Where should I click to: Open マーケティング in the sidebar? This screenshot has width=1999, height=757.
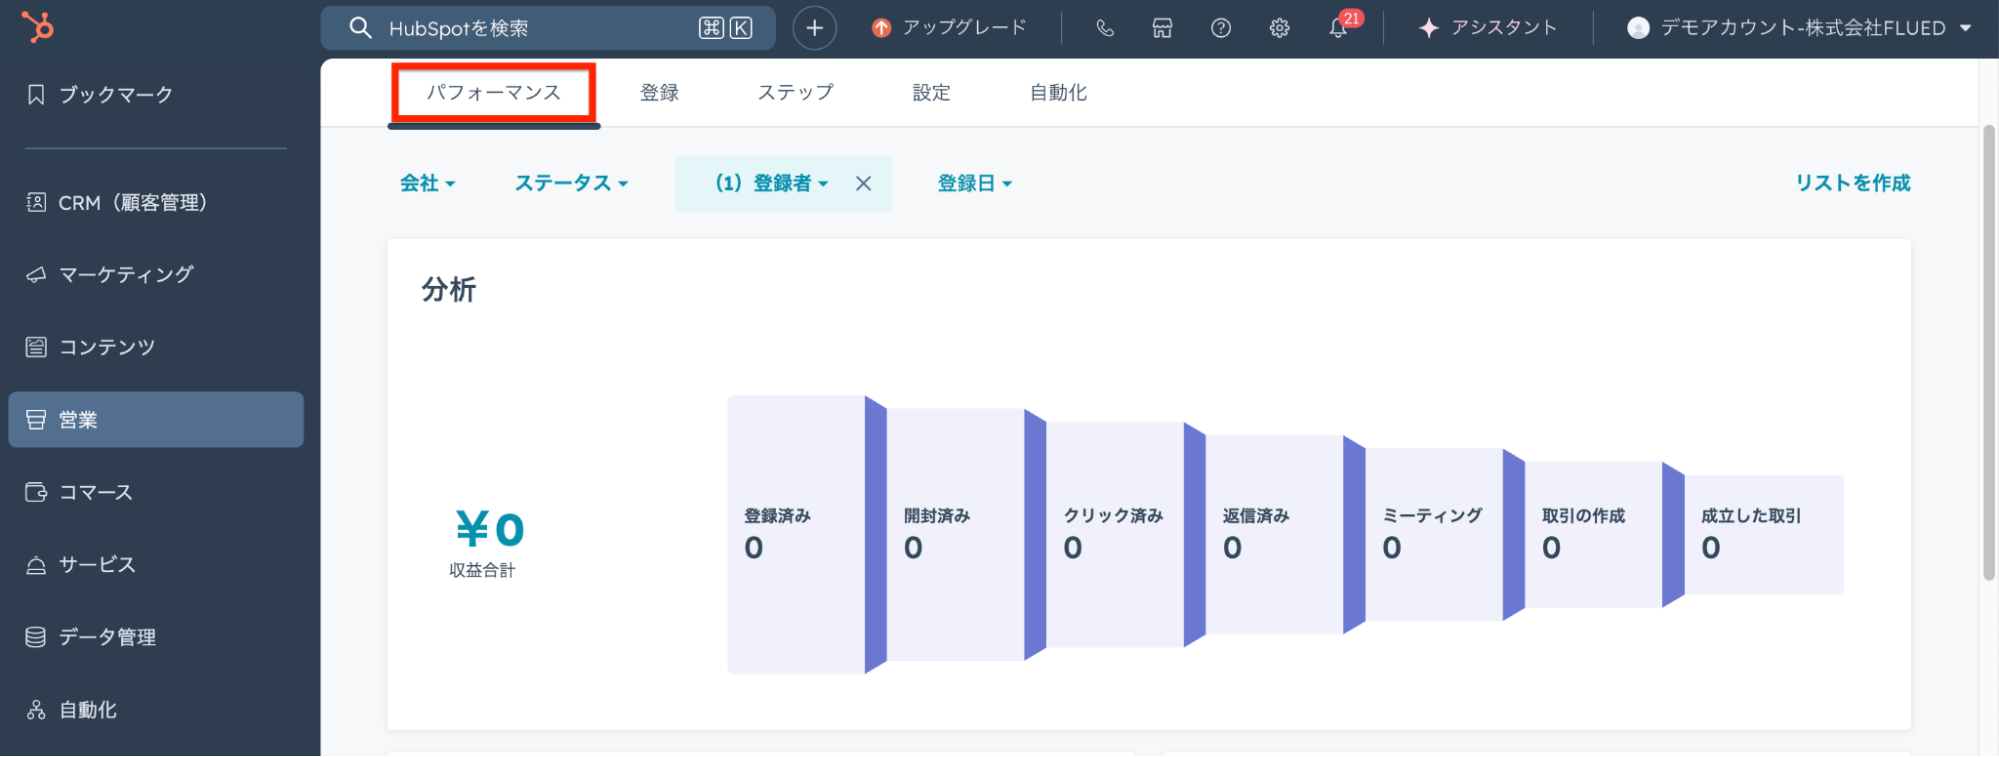(x=125, y=274)
